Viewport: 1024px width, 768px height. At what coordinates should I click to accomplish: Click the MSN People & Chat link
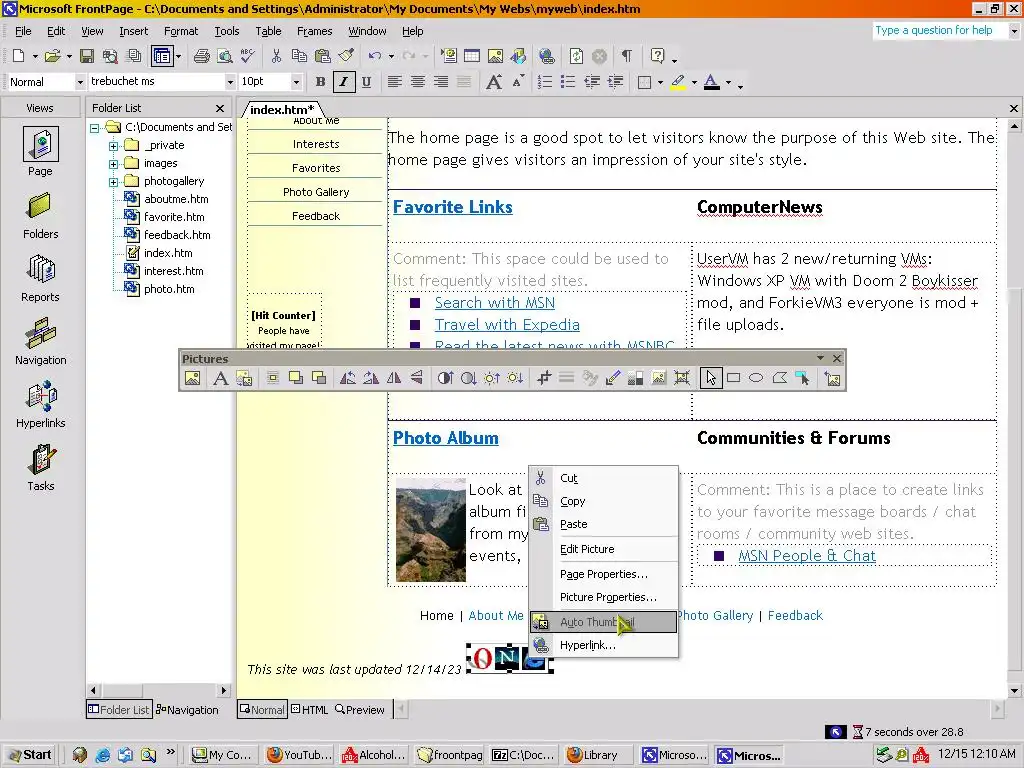coord(807,556)
